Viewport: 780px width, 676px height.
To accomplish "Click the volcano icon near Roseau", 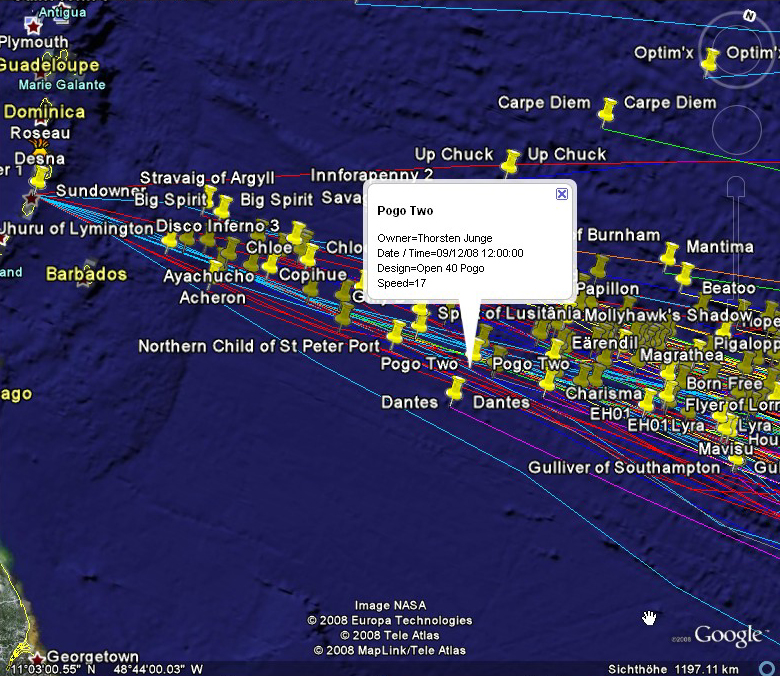I will (40, 146).
